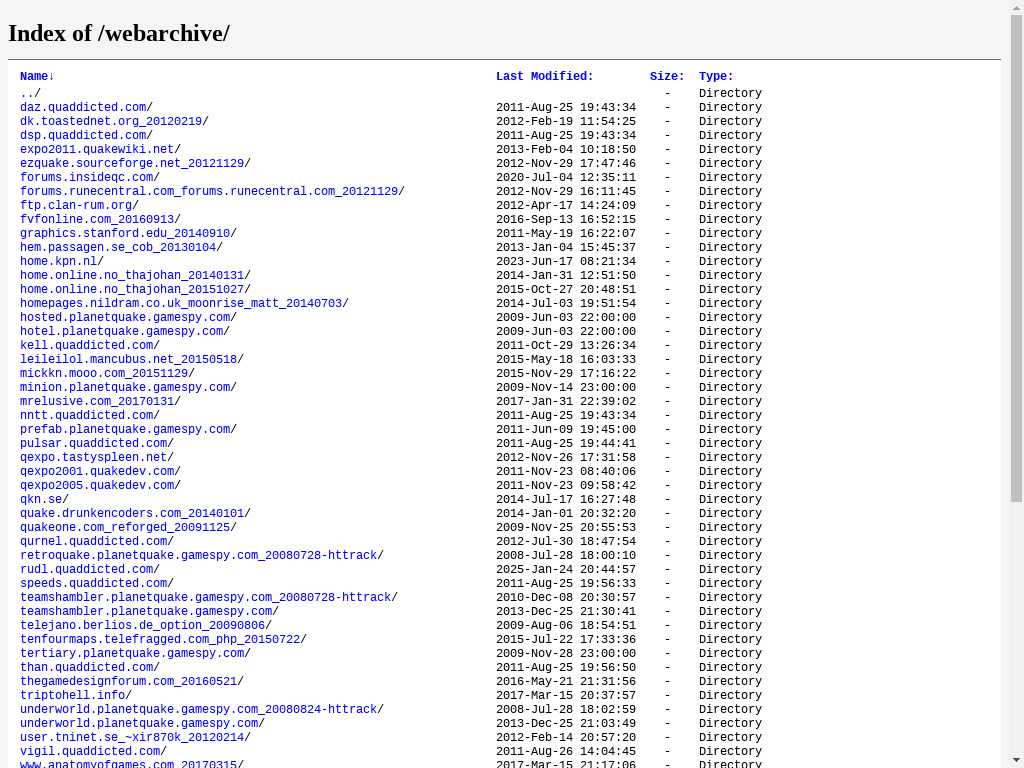Open fvfonline.com_20160913 directory
The height and width of the screenshot is (768, 1024).
click(97, 219)
